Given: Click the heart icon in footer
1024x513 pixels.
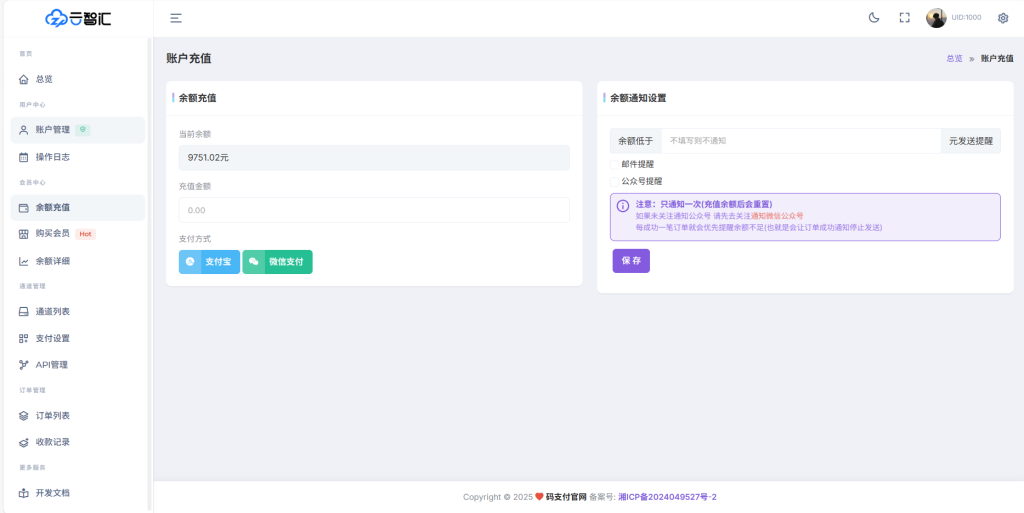Looking at the screenshot, I should tap(539, 497).
